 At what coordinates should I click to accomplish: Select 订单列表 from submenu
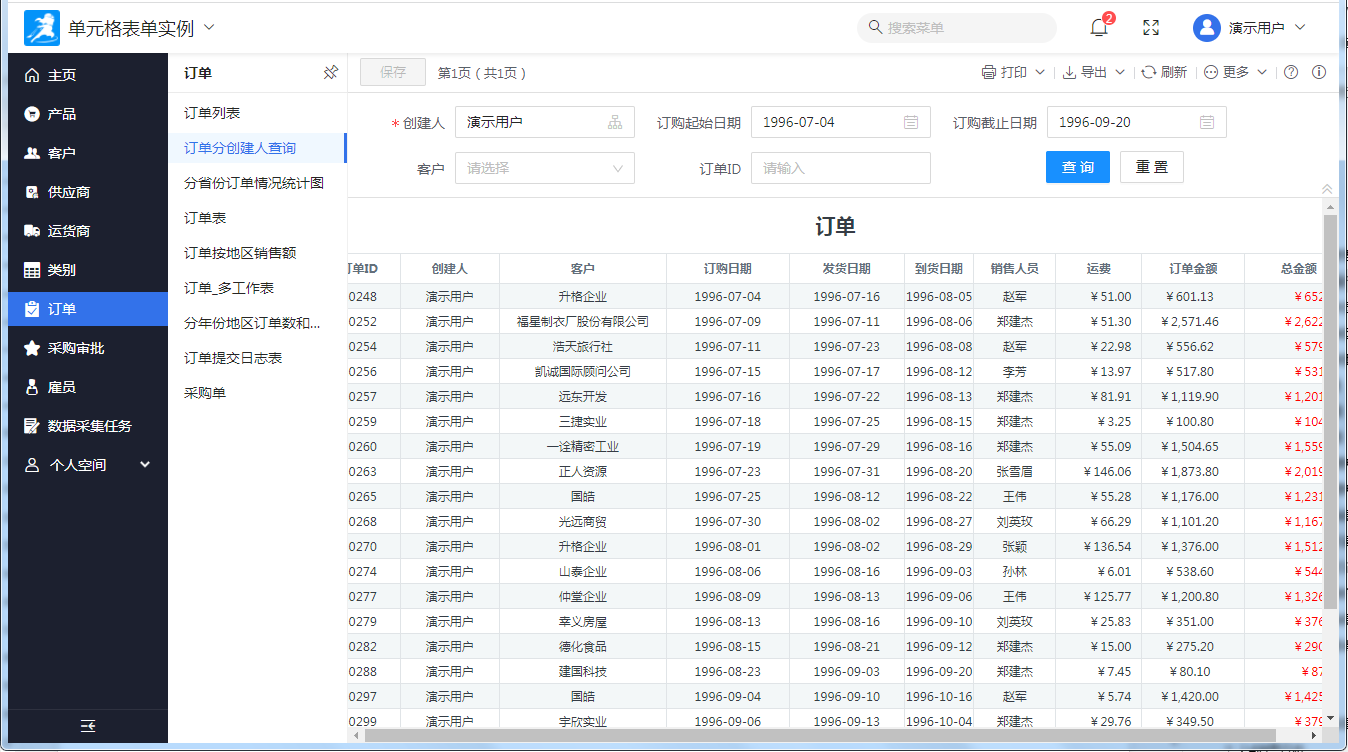coord(212,113)
